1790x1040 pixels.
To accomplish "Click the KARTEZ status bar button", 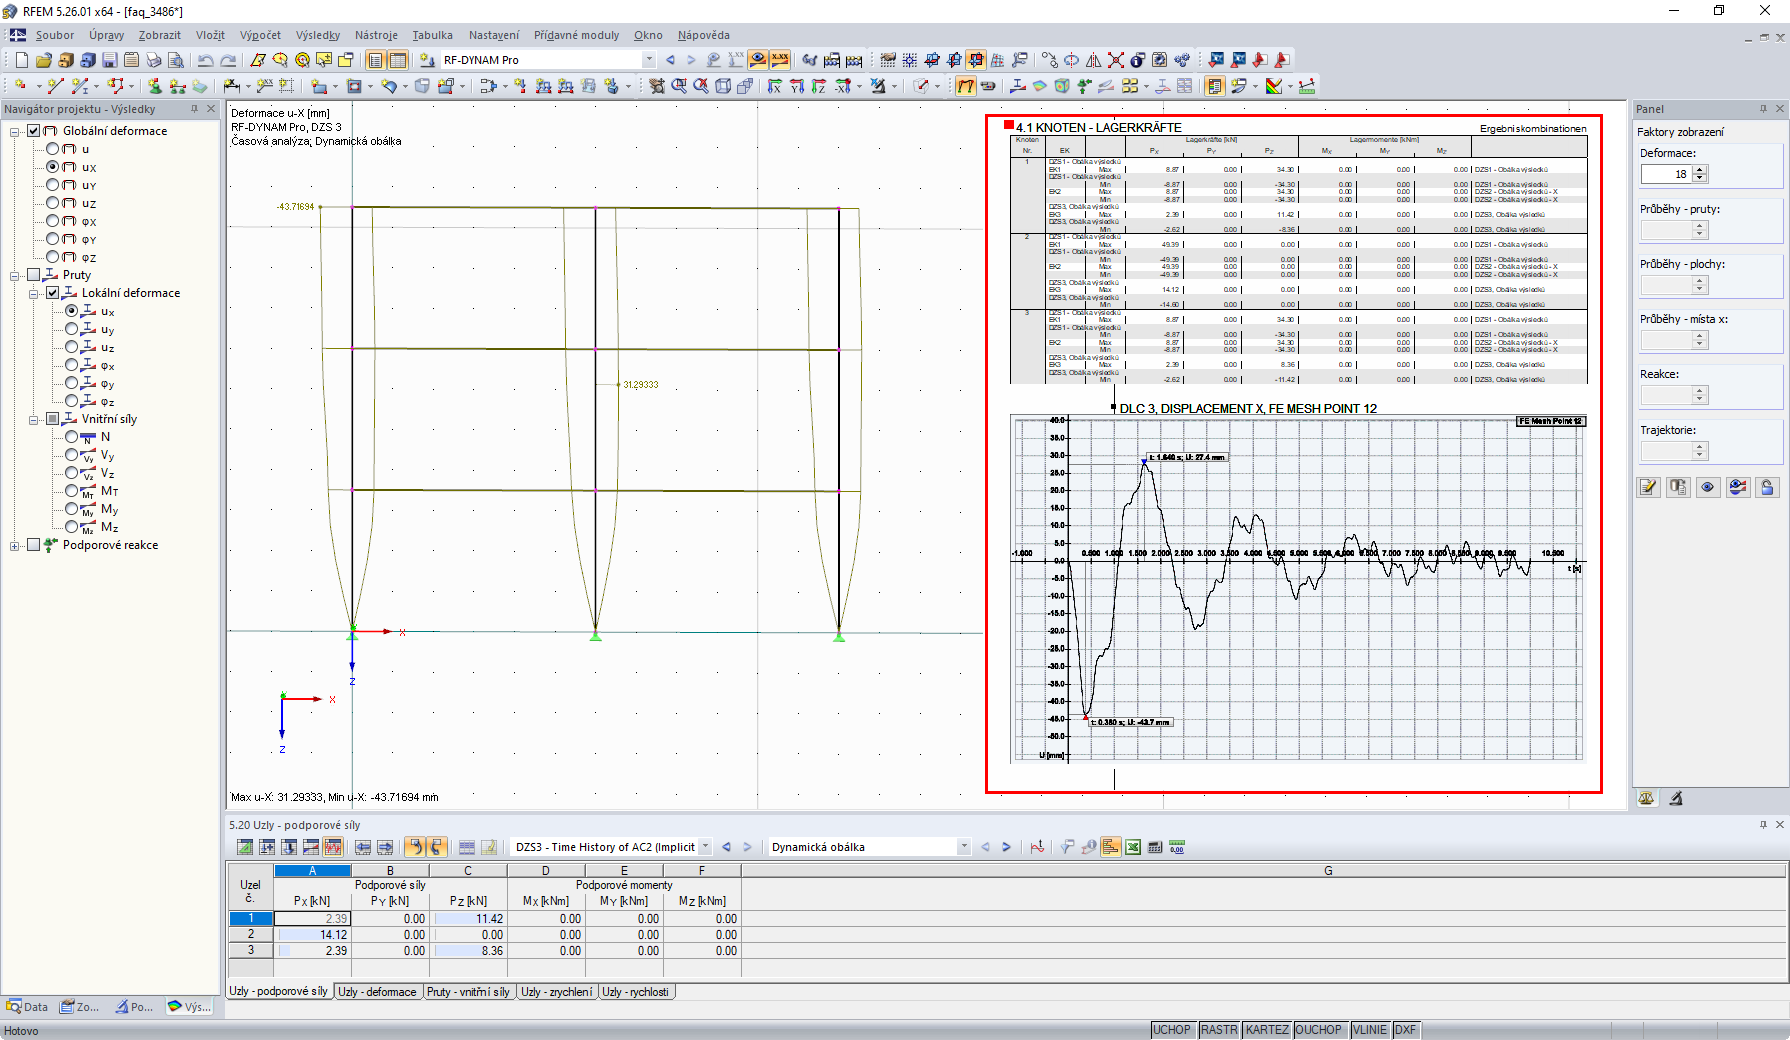I will (x=1266, y=1030).
